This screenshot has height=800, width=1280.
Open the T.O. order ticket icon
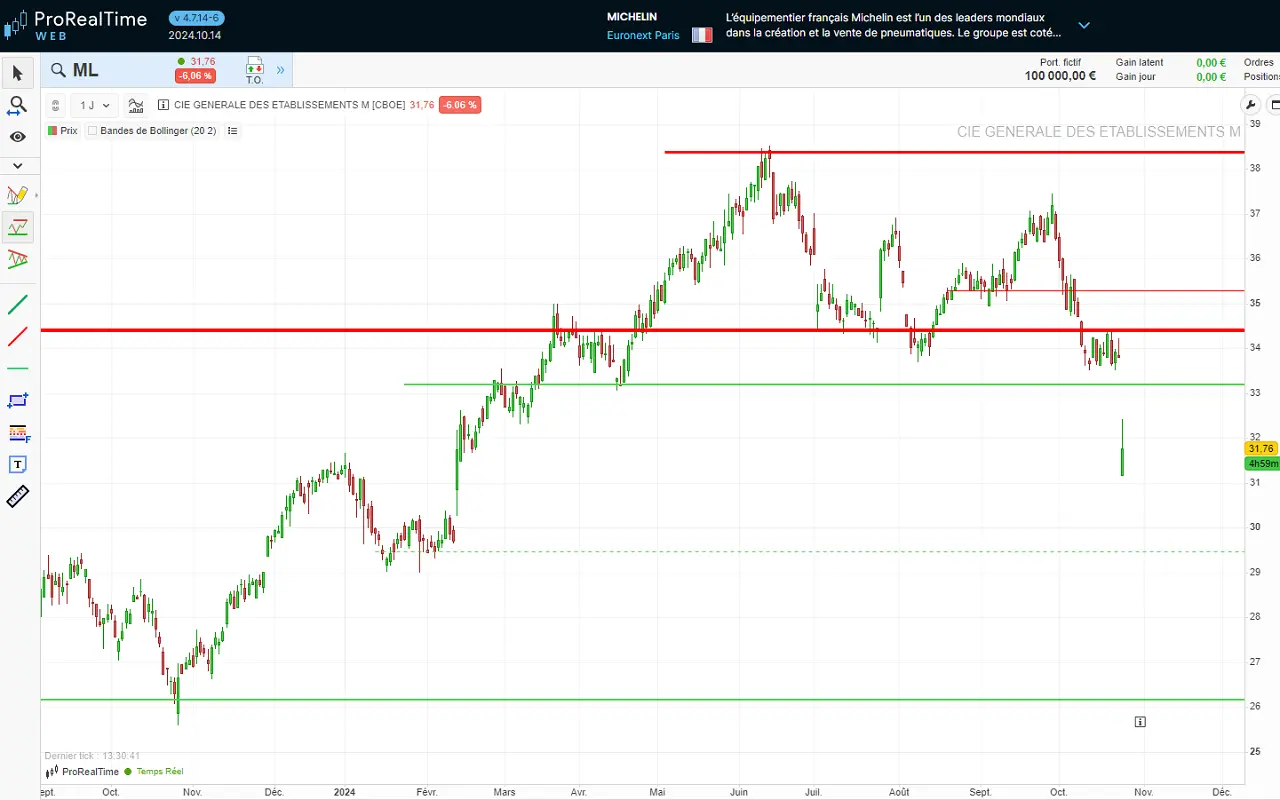(x=254, y=70)
